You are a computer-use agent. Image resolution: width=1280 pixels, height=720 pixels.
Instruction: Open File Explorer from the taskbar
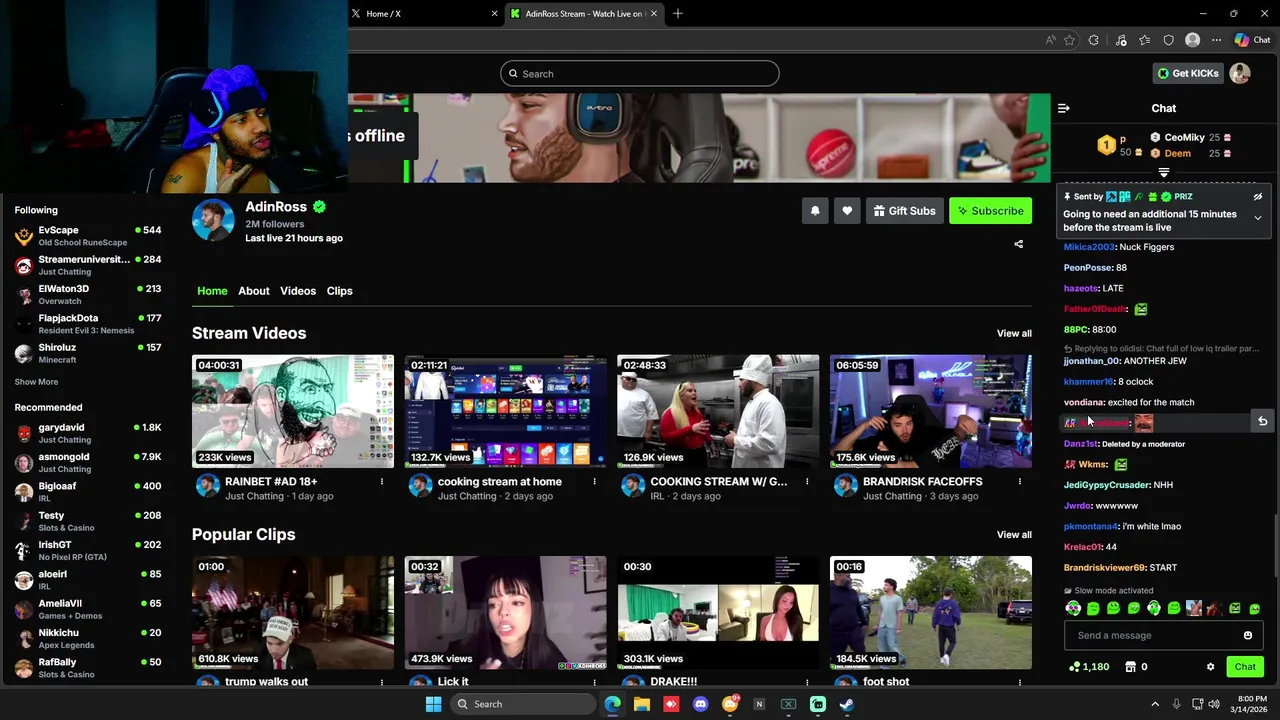[642, 704]
